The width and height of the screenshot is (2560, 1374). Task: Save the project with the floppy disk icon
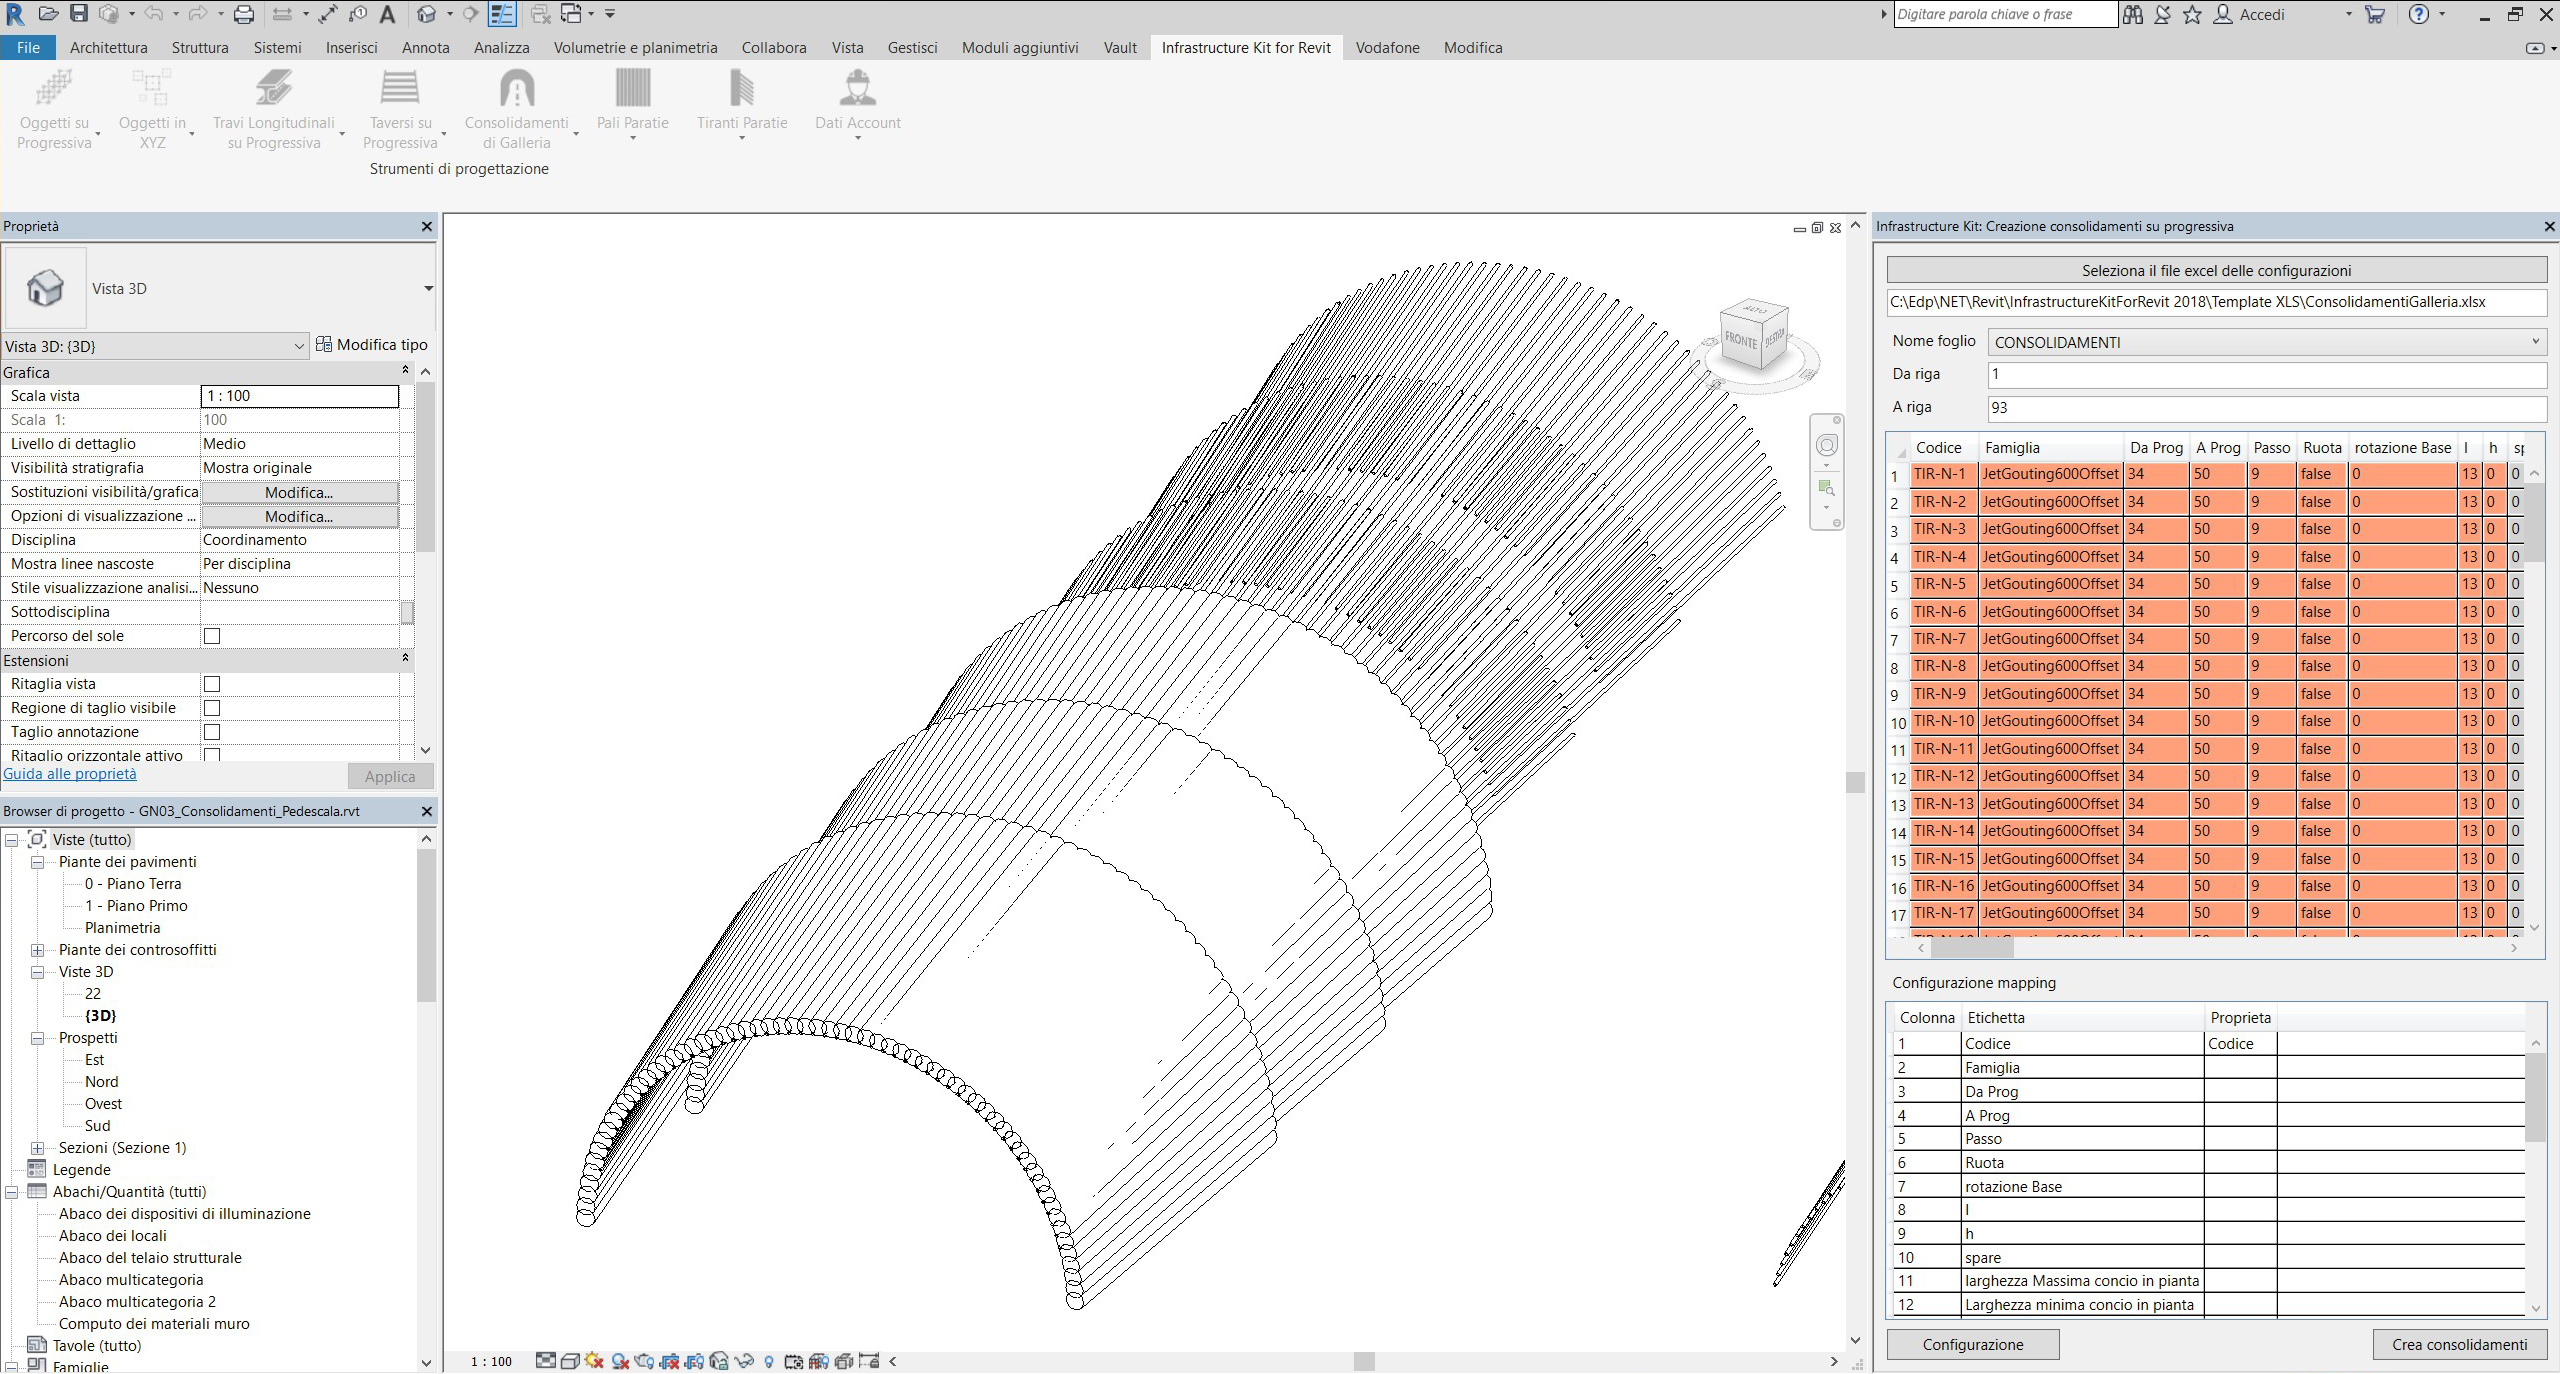click(78, 14)
